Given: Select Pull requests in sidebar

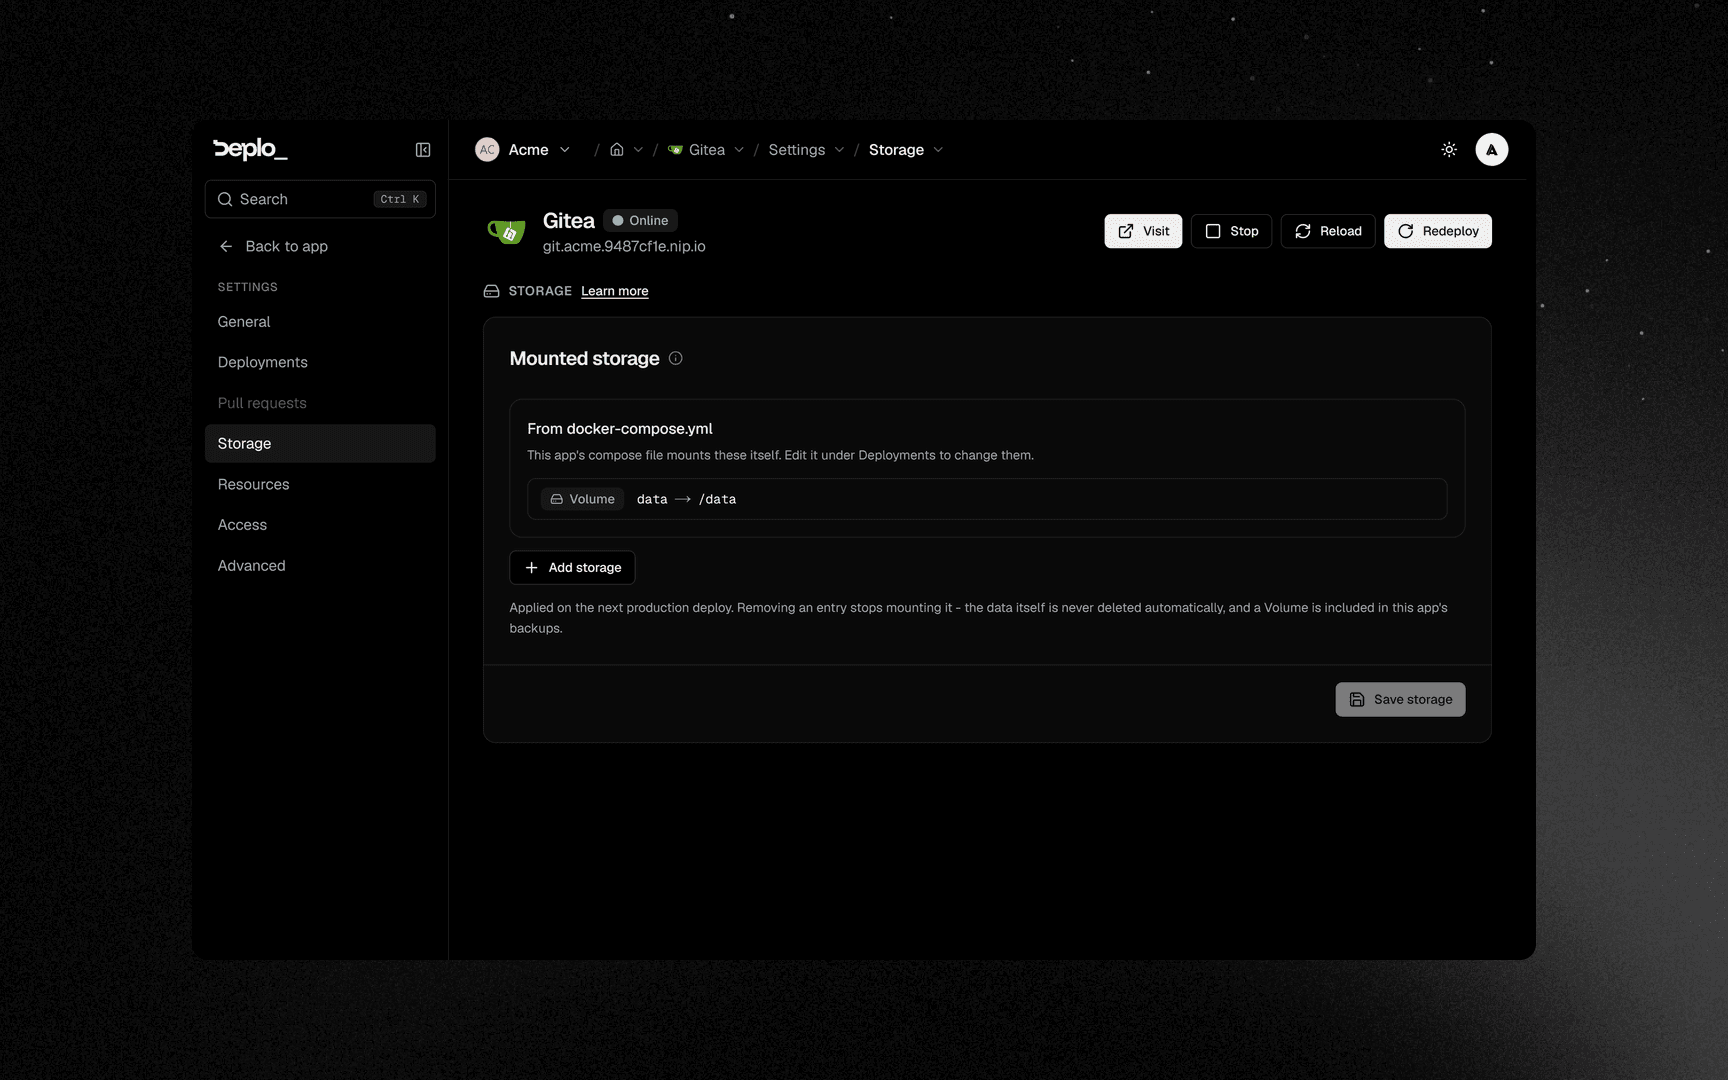Looking at the screenshot, I should [x=320, y=403].
